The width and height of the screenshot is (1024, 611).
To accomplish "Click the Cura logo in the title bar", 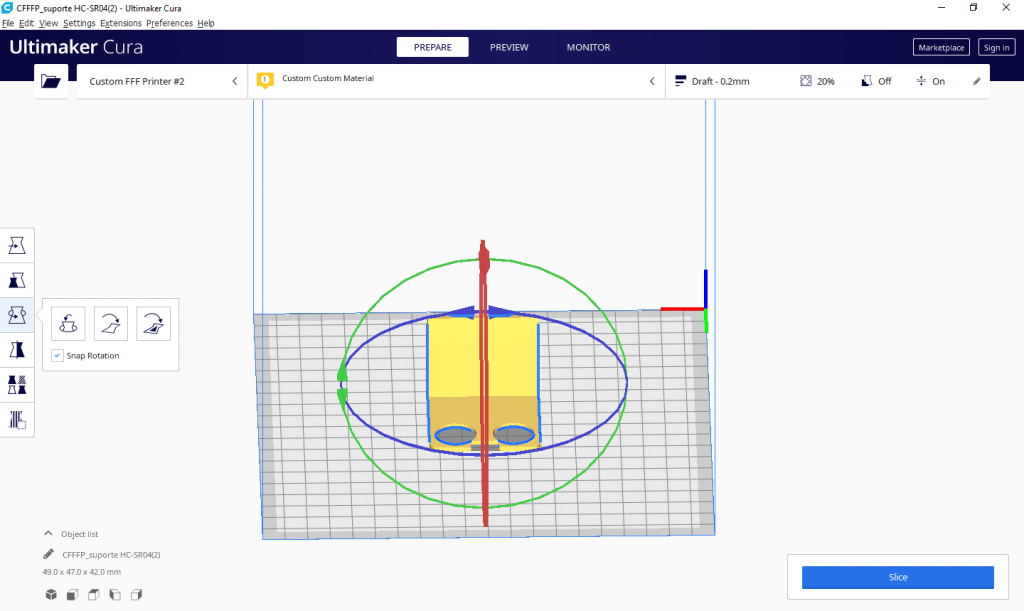I will click(x=7, y=8).
